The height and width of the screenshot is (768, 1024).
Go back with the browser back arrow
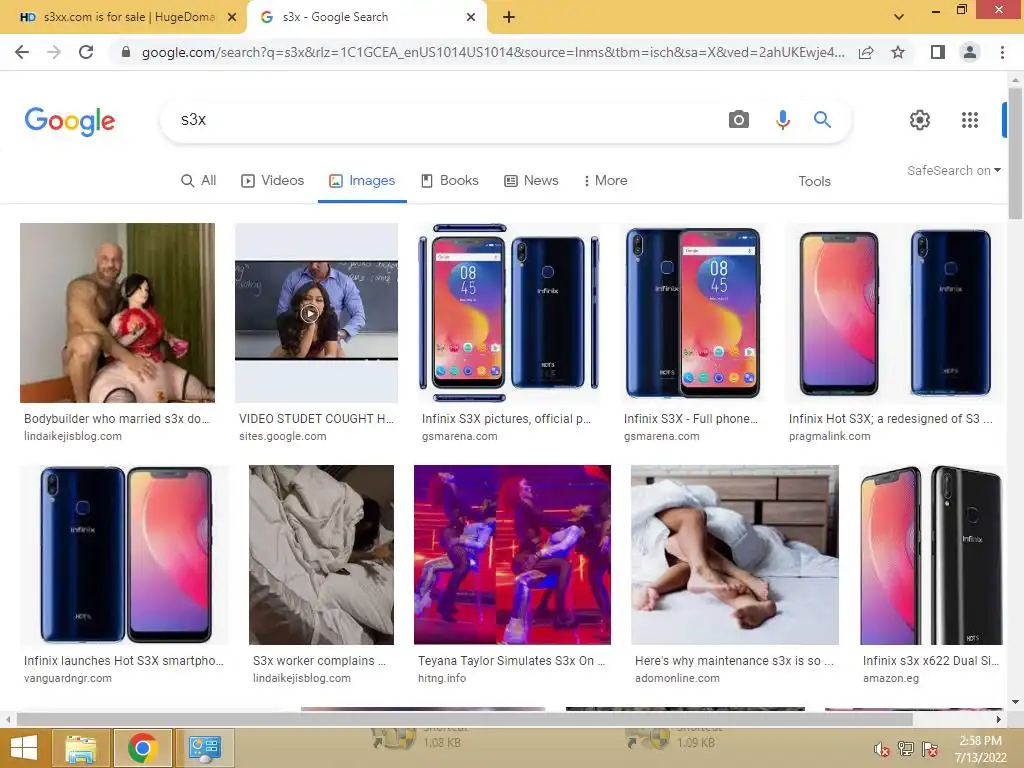22,52
